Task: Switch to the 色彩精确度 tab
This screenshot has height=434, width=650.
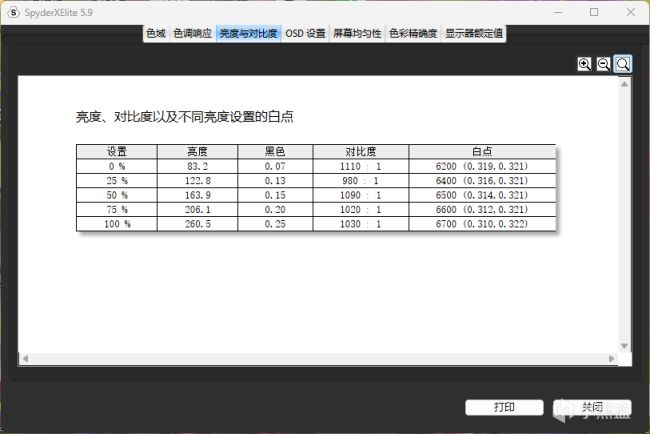Action: point(413,33)
